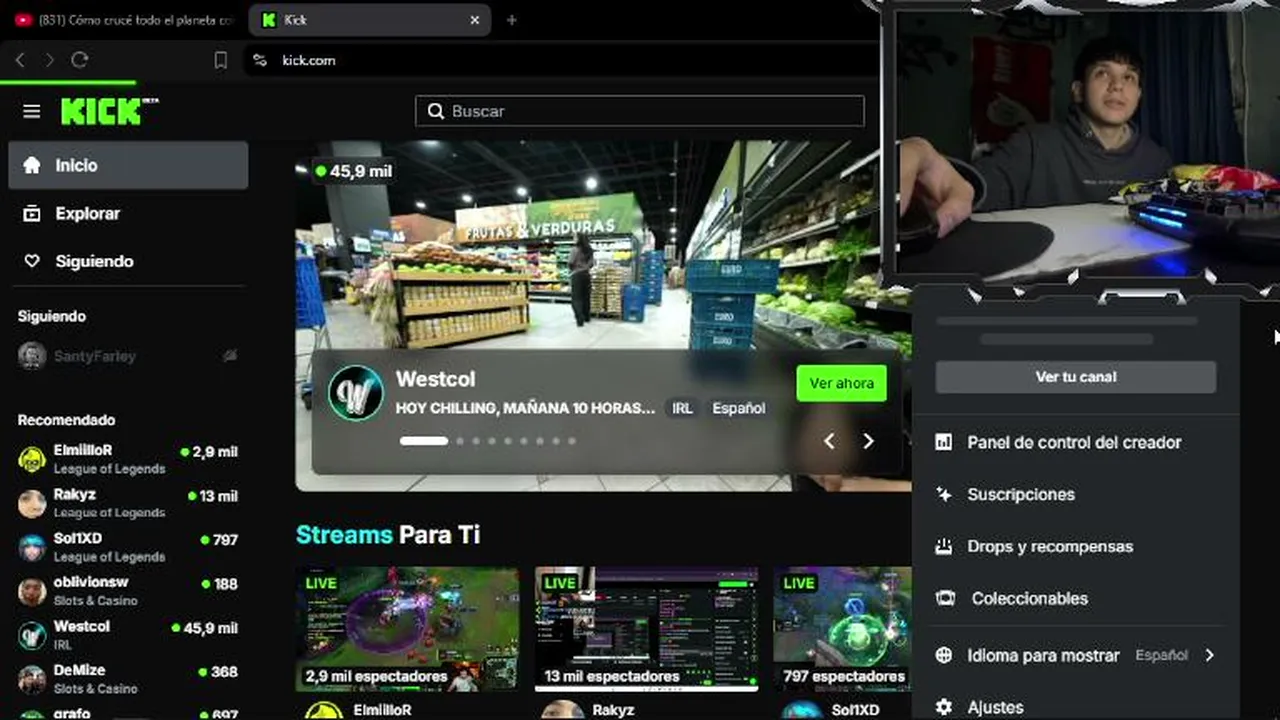1280x720 pixels.
Task: Click ElmillloR's avatar in Recomendado list
Action: (x=32, y=460)
